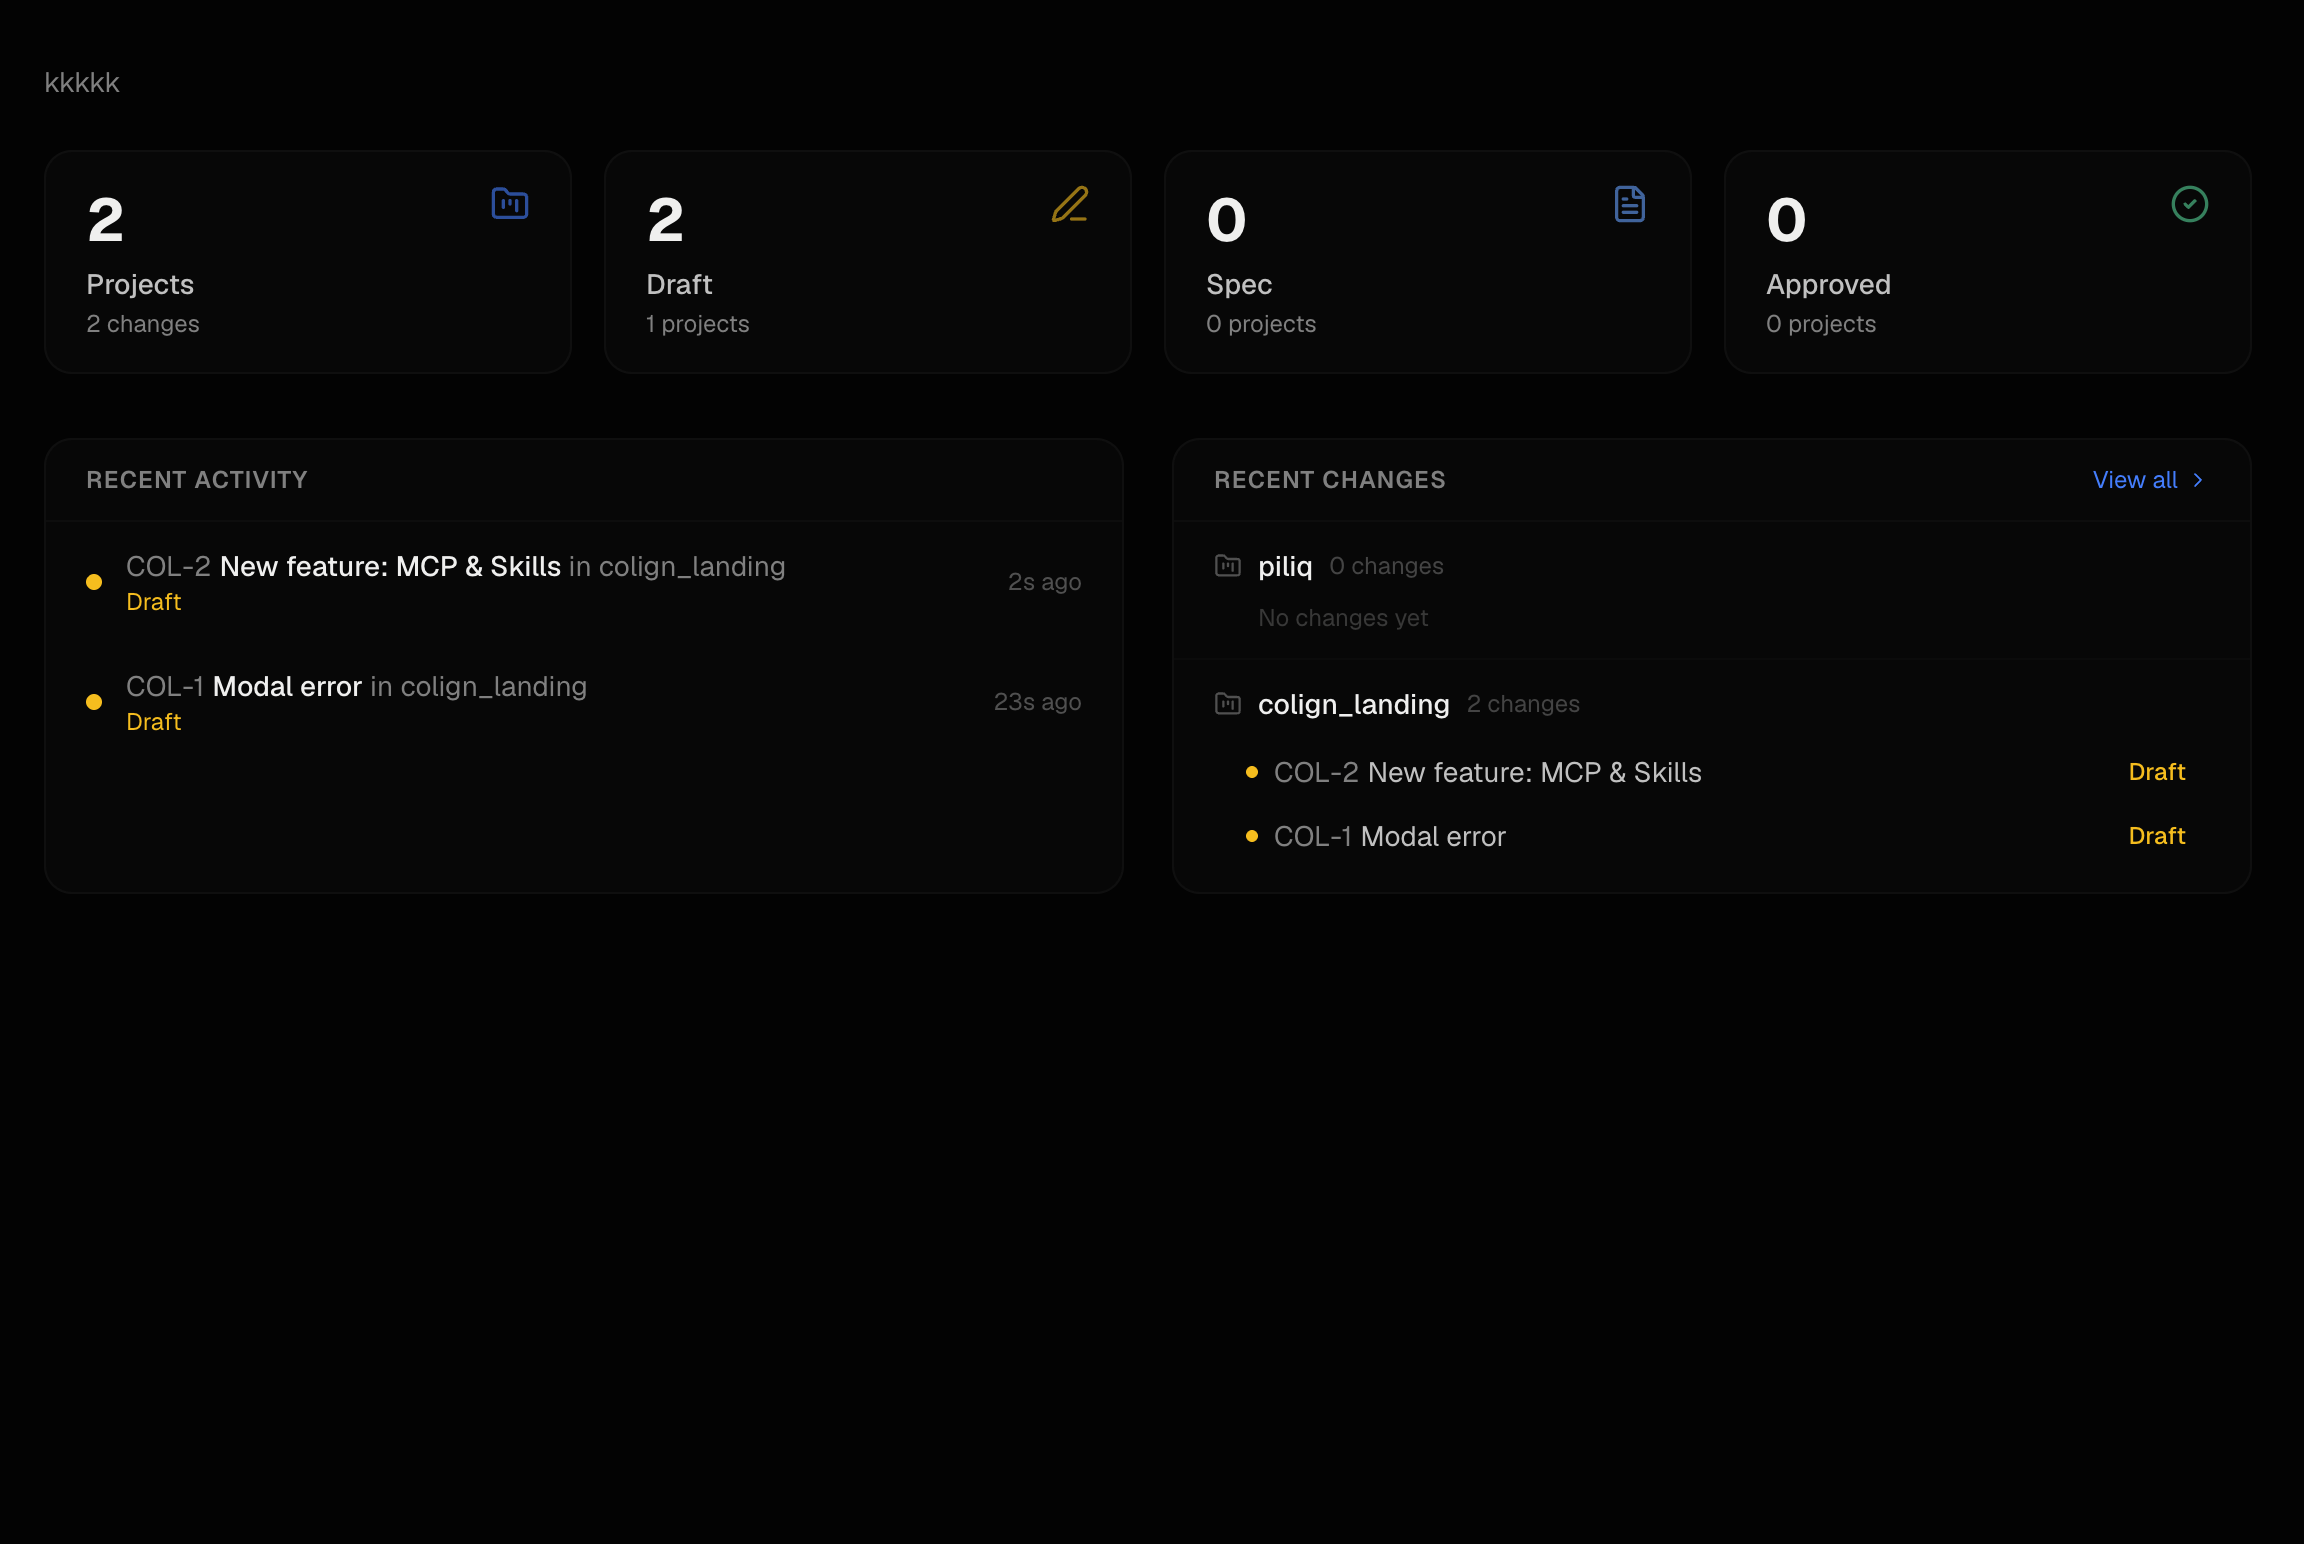Click the Draft label under COL-1 in Recent Activity
The width and height of the screenshot is (2304, 1544).
click(x=154, y=722)
